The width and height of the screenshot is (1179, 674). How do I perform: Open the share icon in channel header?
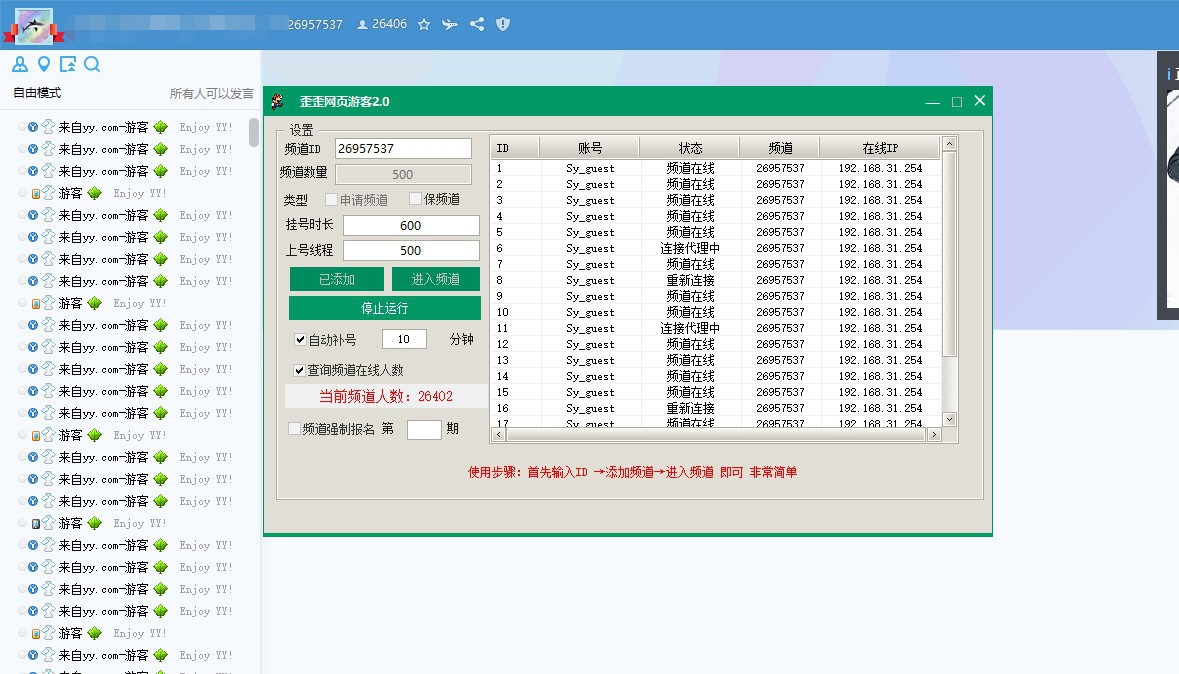coord(477,24)
